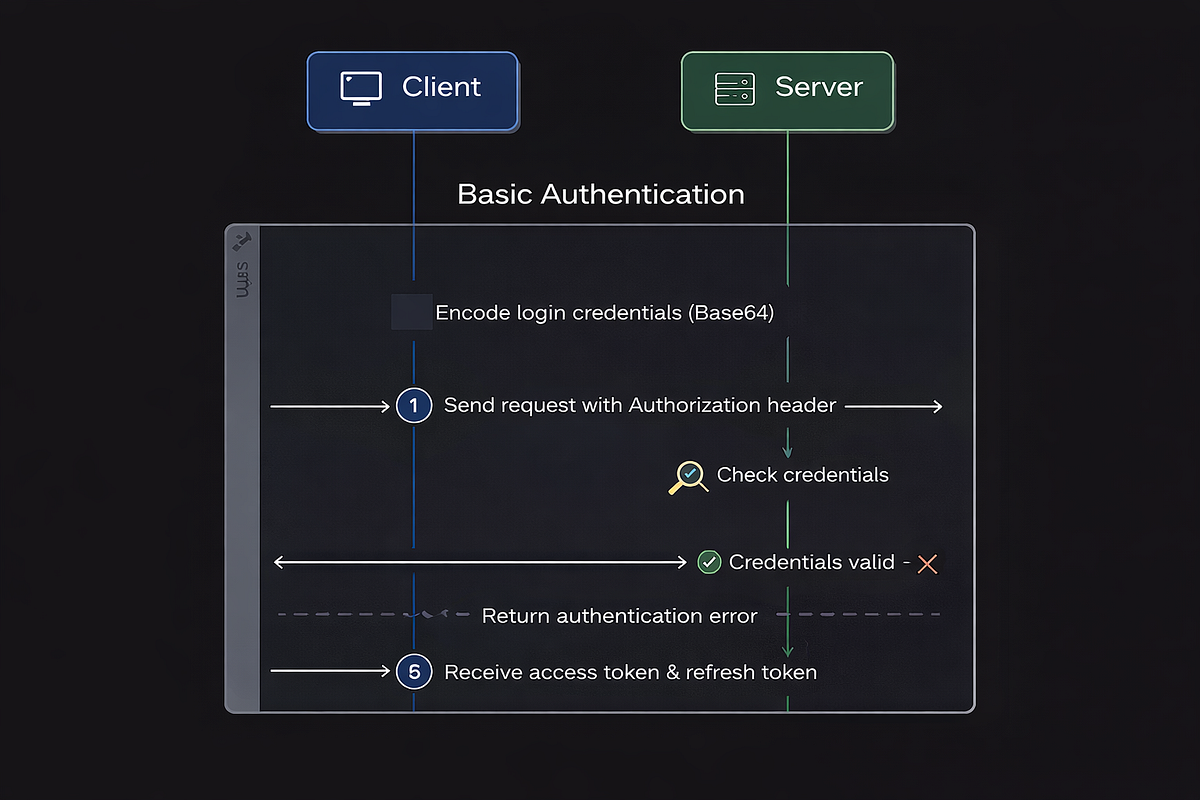Click the dark square beside Encode login credentials

411,312
